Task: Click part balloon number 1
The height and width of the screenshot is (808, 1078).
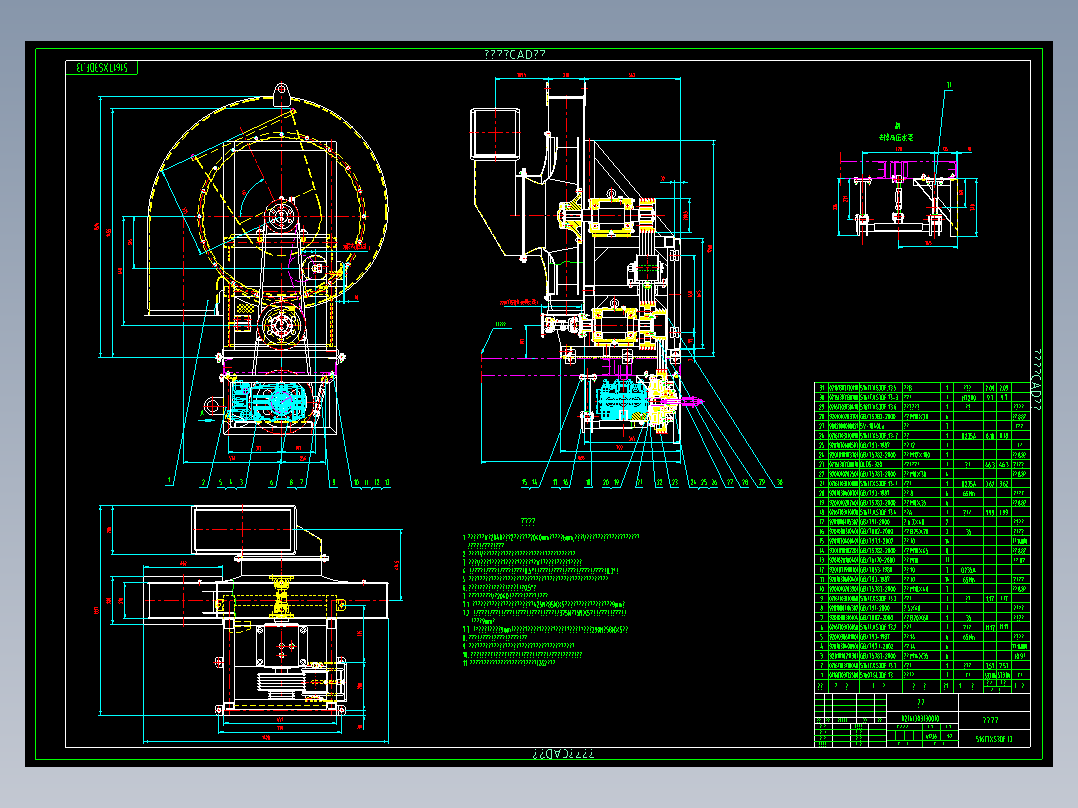Action: coord(169,481)
